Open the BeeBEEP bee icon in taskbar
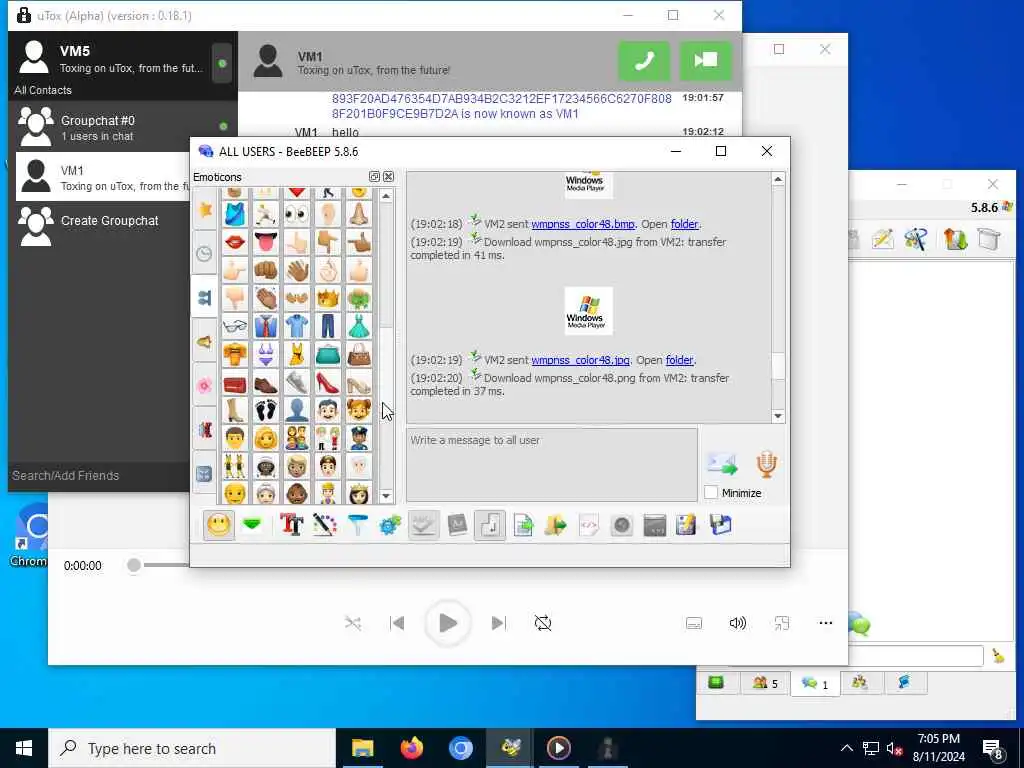Image resolution: width=1024 pixels, height=768 pixels. click(x=509, y=748)
